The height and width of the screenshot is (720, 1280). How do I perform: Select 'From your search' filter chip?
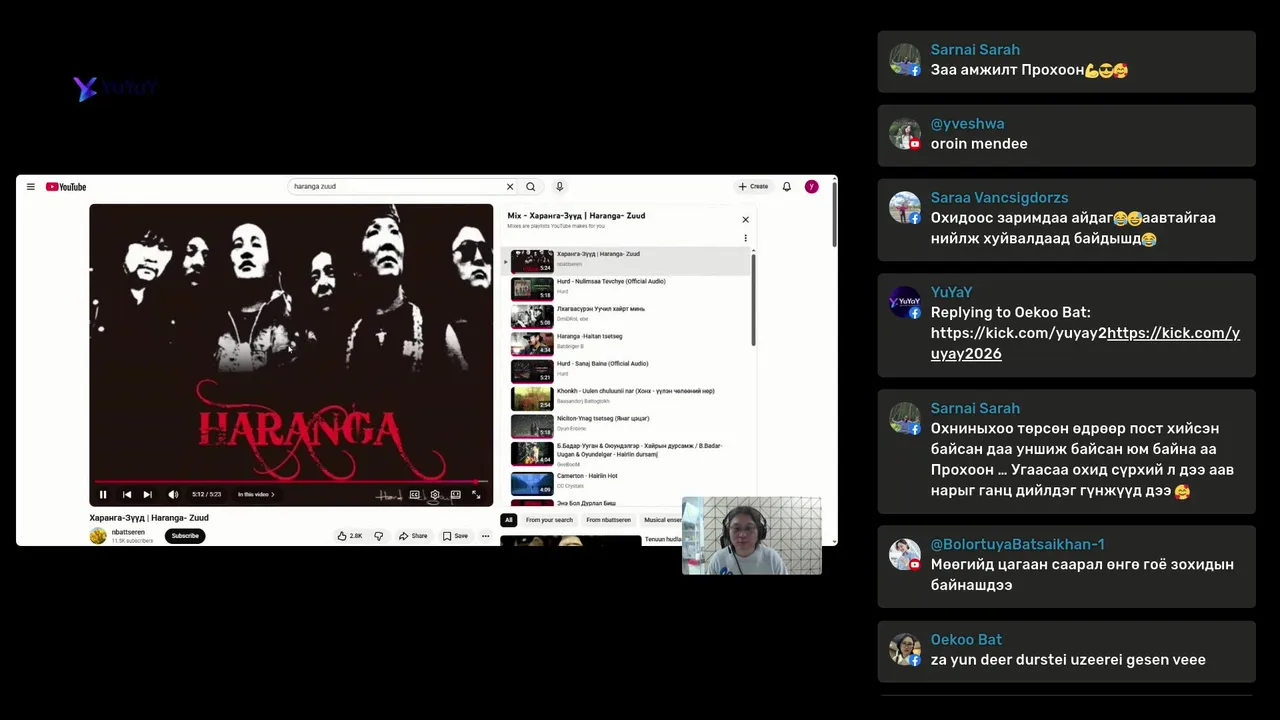[x=549, y=520]
